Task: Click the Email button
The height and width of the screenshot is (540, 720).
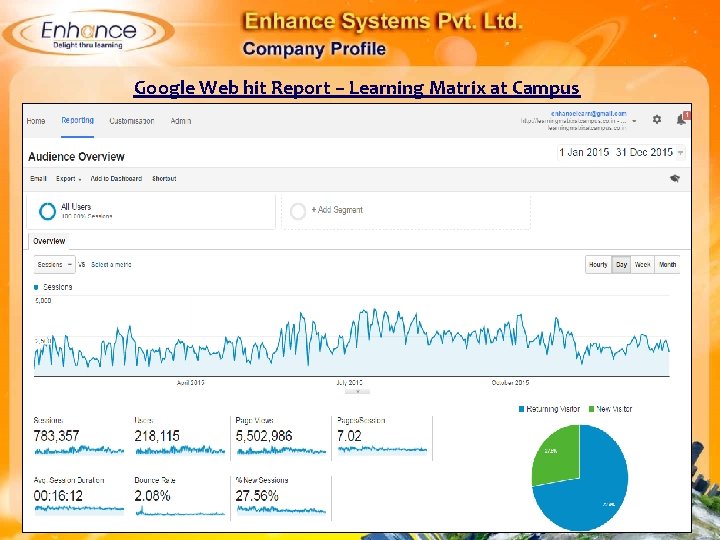Action: tap(39, 179)
